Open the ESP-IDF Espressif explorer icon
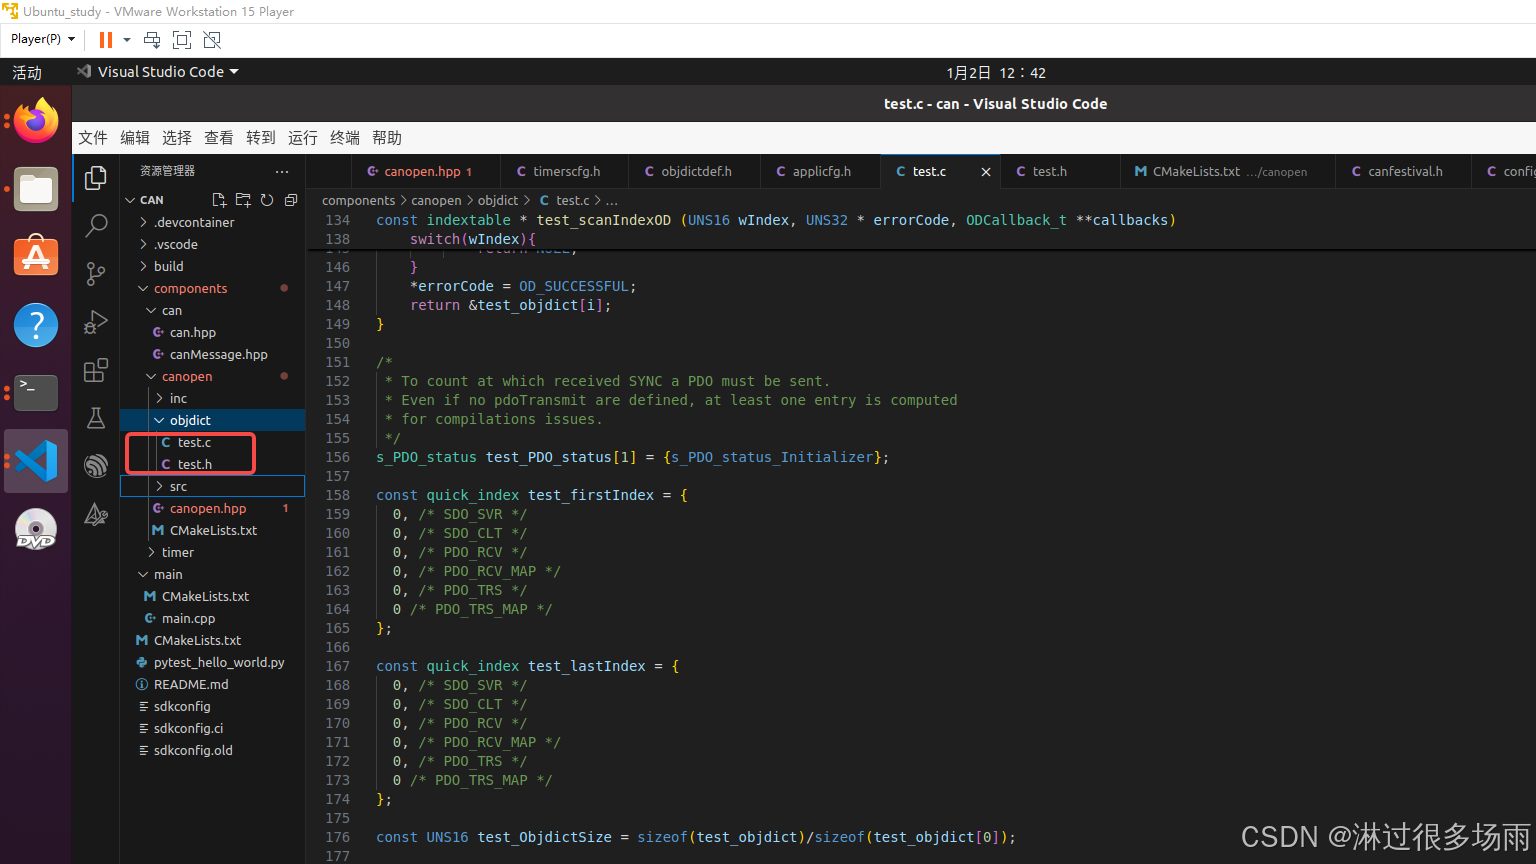The image size is (1536, 864). pyautogui.click(x=96, y=466)
